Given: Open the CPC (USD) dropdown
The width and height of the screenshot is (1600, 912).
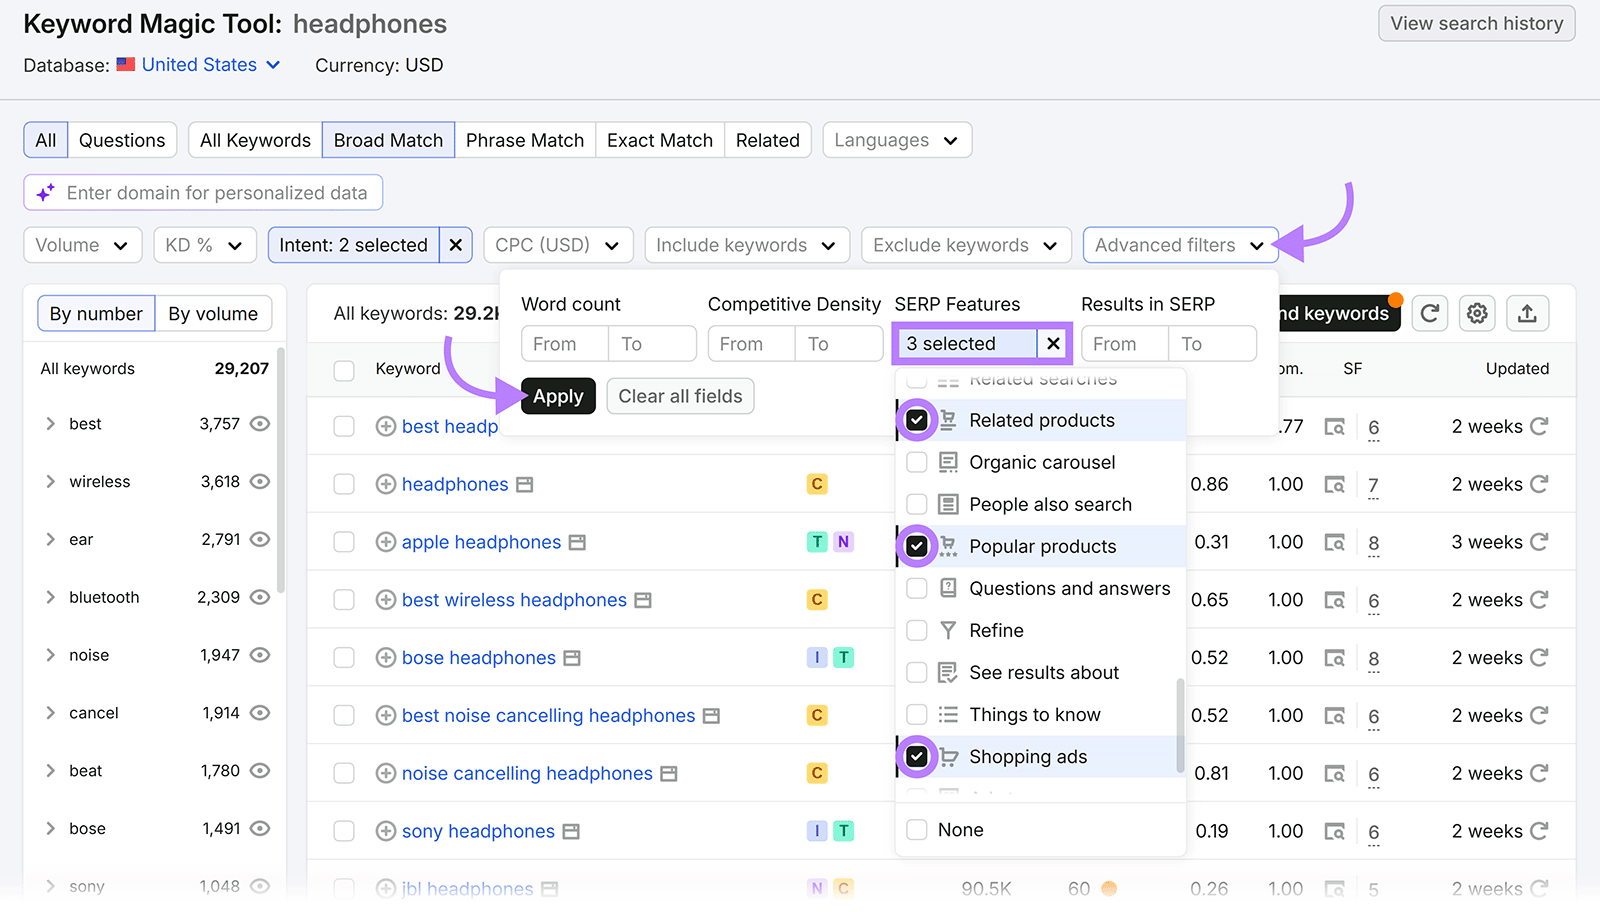Looking at the screenshot, I should click(558, 245).
